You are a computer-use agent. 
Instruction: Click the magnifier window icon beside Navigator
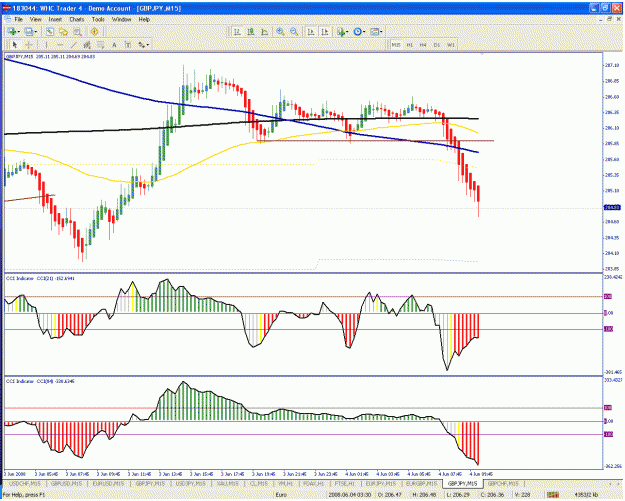(x=77, y=31)
